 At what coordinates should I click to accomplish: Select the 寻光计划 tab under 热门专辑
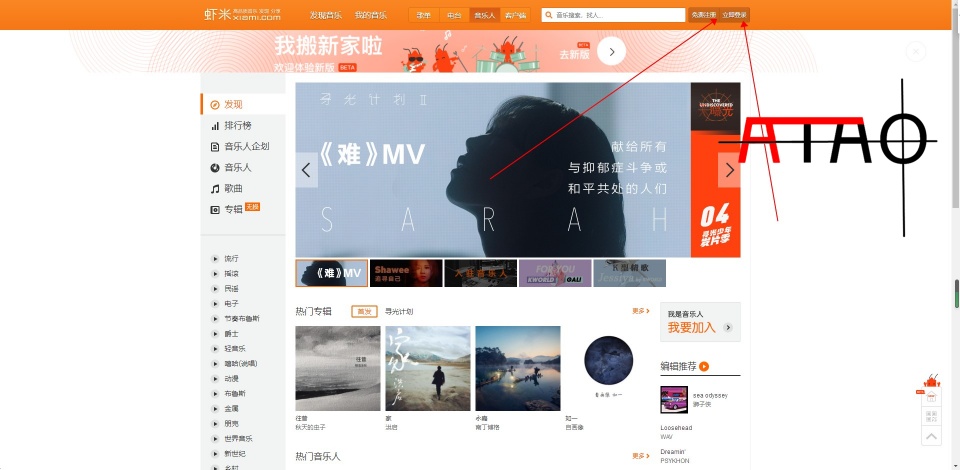399,311
